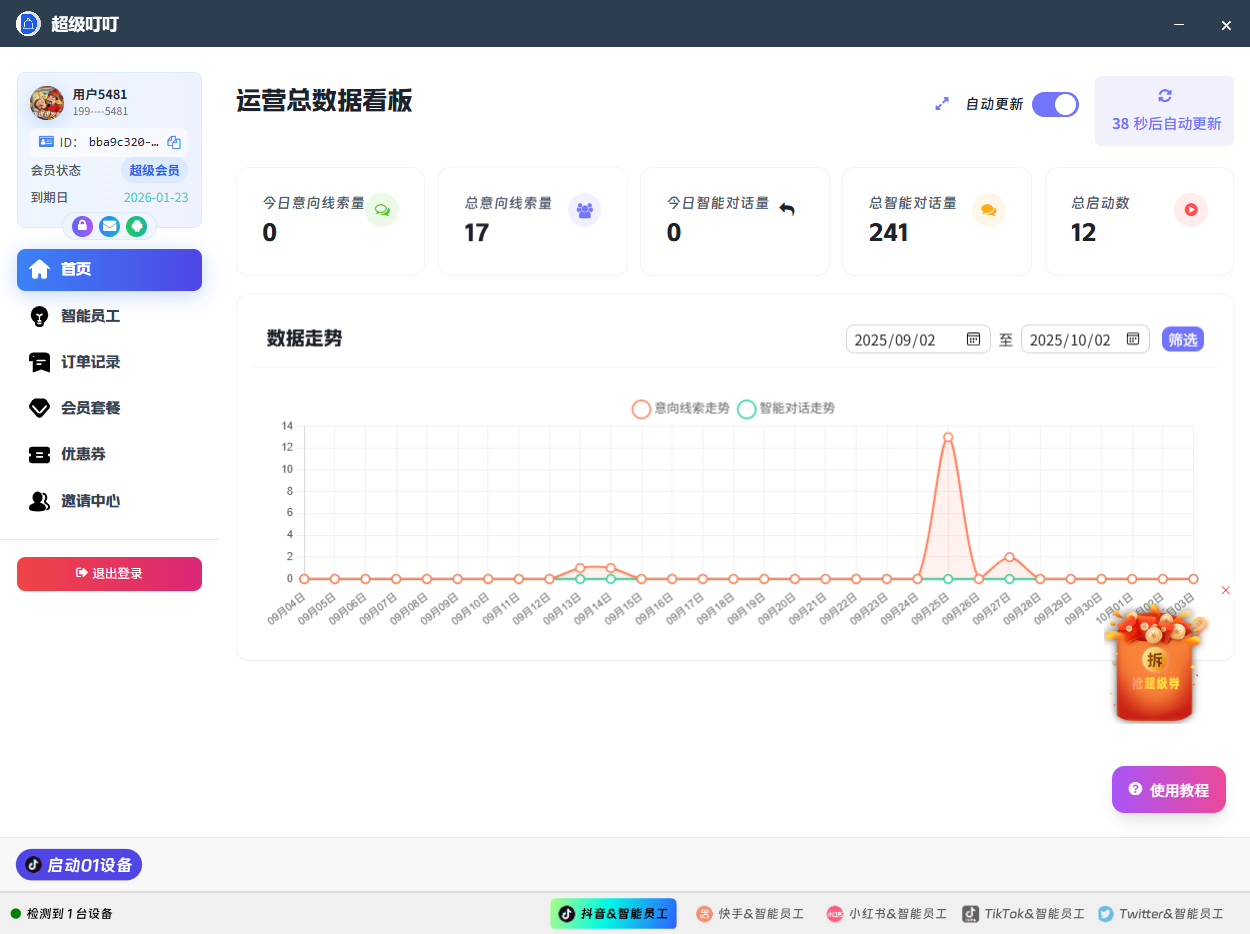Click the 筛选 filter button
1250x934 pixels.
1183,339
